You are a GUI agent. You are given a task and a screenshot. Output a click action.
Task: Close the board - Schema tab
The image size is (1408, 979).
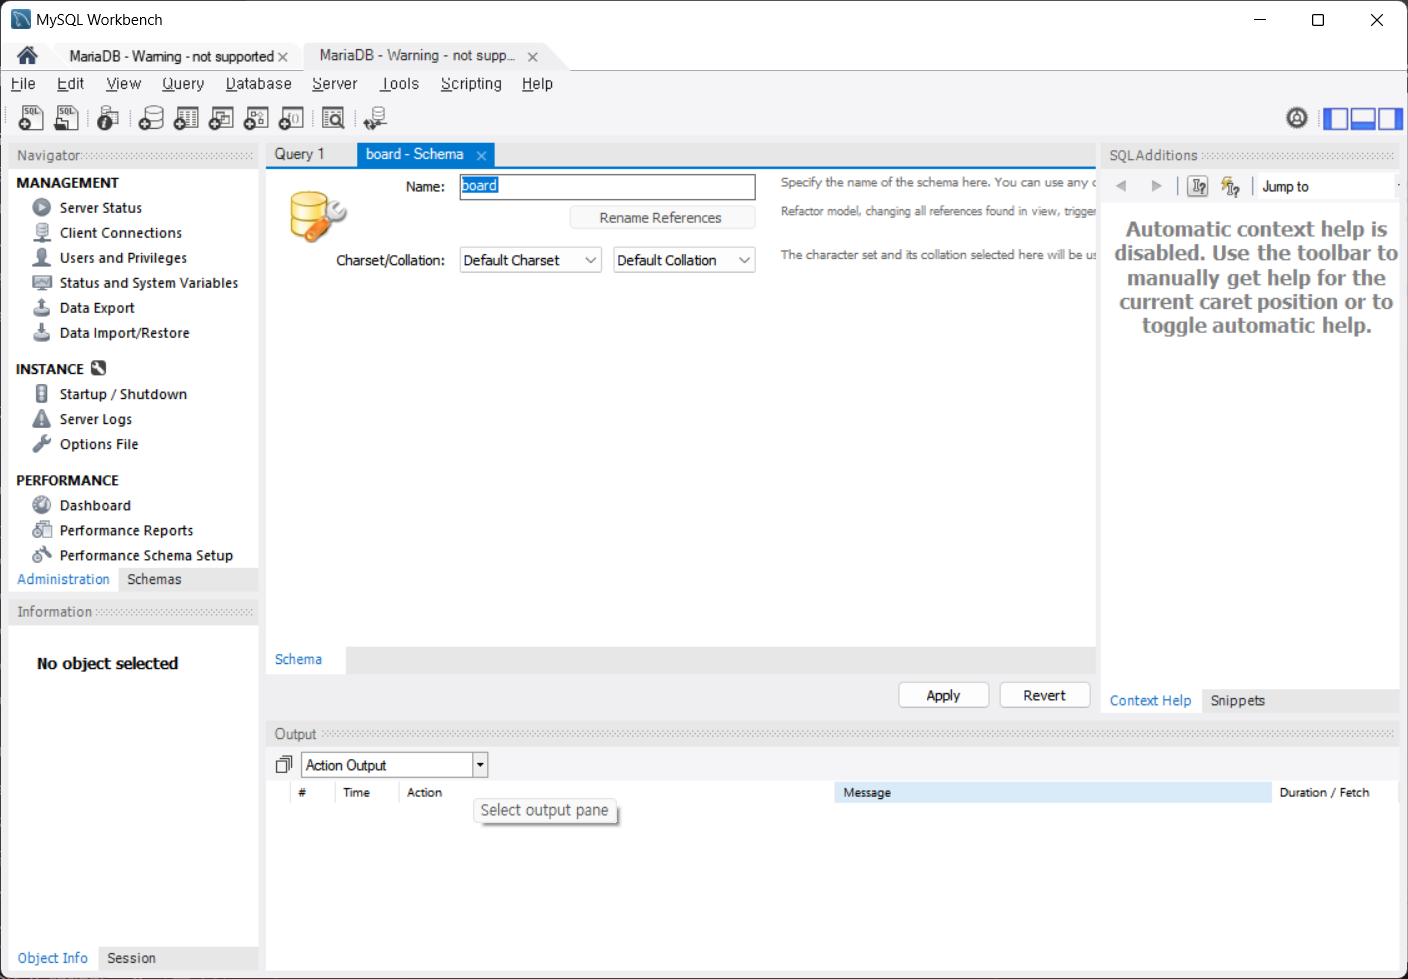[x=481, y=155]
